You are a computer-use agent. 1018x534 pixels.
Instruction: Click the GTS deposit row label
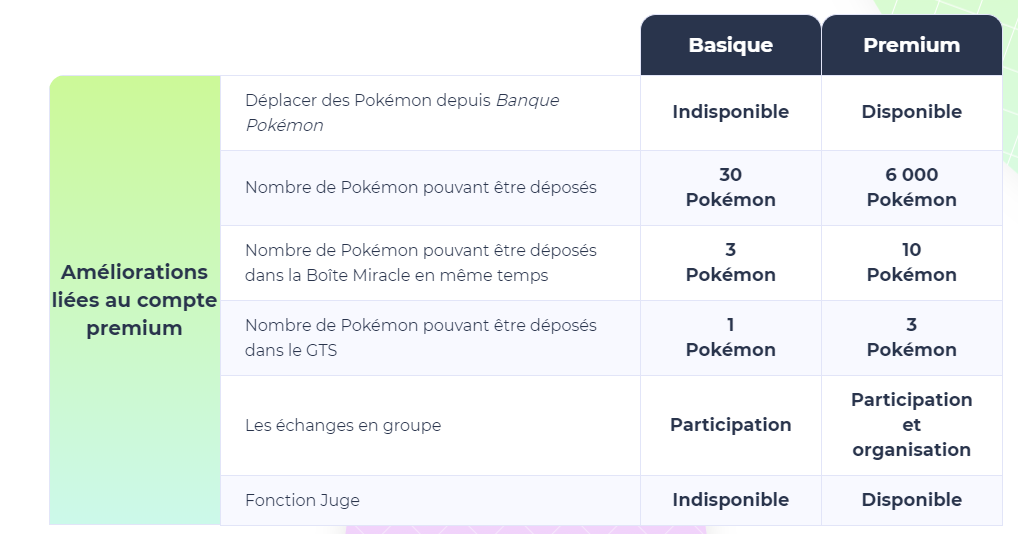[x=420, y=337]
